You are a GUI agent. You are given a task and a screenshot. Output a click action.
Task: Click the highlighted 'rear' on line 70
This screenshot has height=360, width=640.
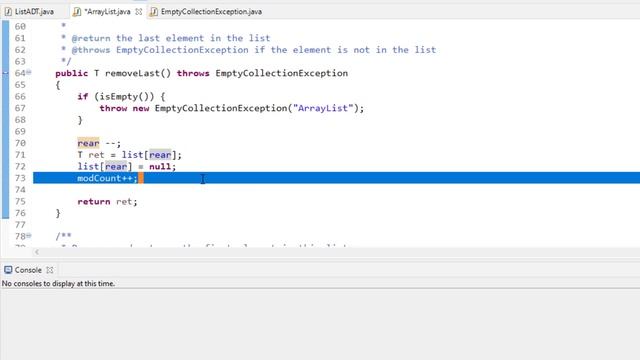(88, 143)
